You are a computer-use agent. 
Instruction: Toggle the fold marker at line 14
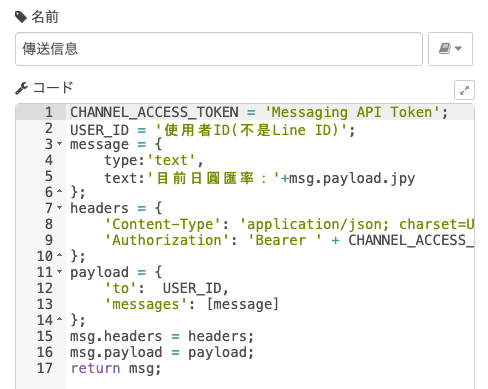(60, 319)
